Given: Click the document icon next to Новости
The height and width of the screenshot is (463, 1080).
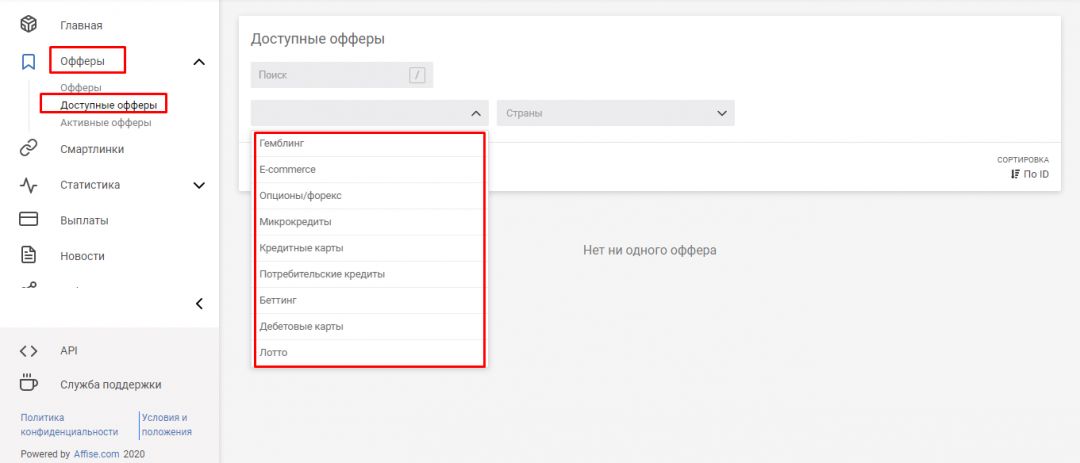Looking at the screenshot, I should [x=29, y=255].
